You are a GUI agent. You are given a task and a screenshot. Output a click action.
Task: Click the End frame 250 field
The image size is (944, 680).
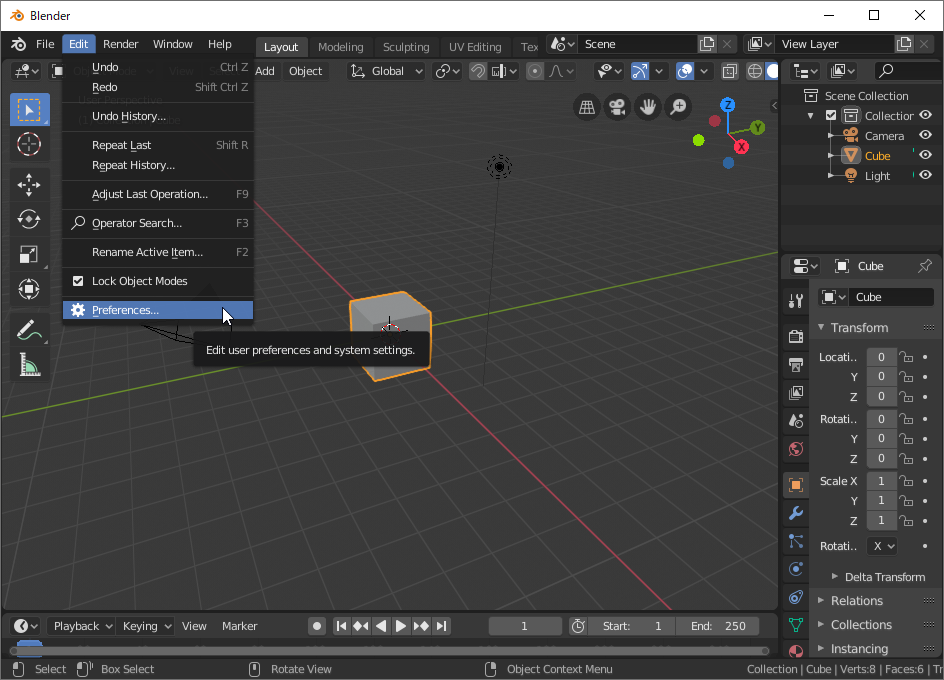pyautogui.click(x=718, y=626)
